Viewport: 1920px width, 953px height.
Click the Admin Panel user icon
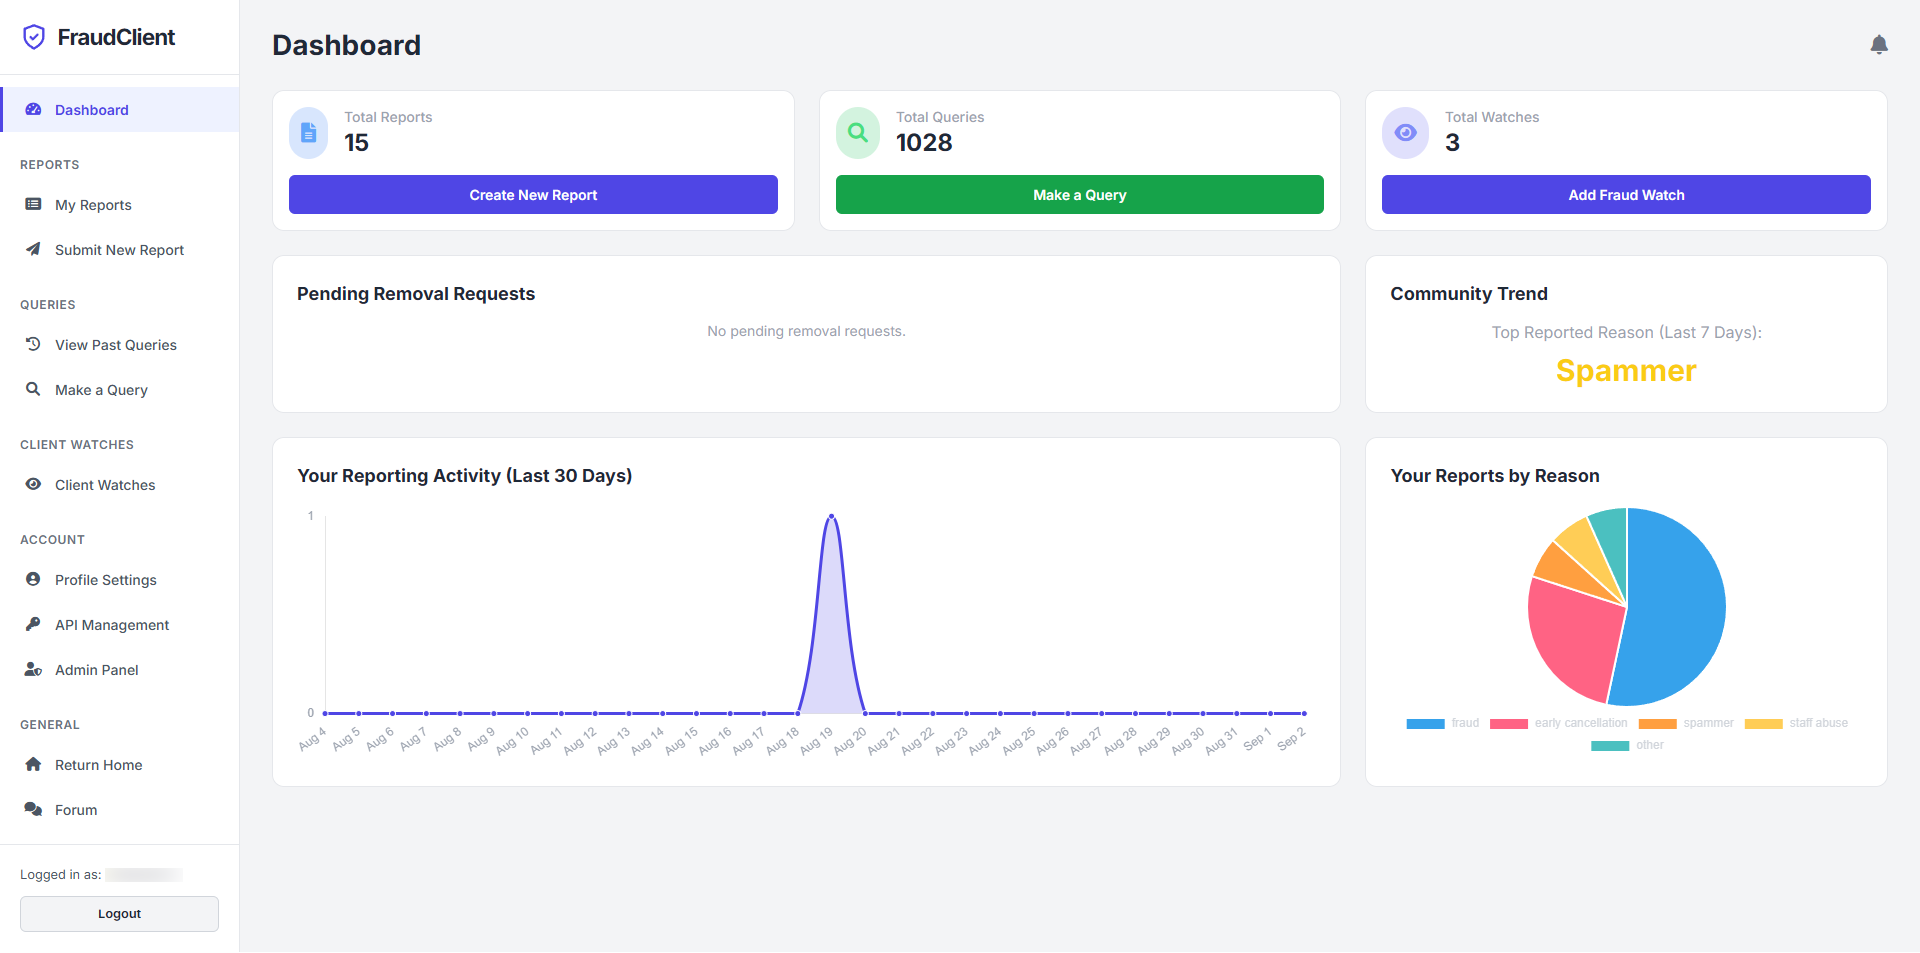click(33, 669)
